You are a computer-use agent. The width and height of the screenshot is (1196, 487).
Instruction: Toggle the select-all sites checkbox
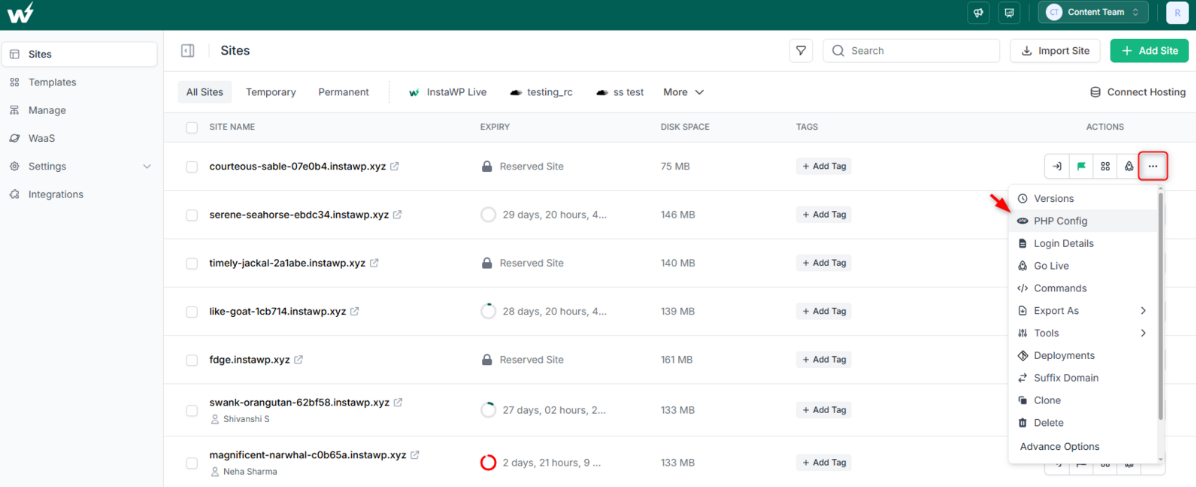192,127
